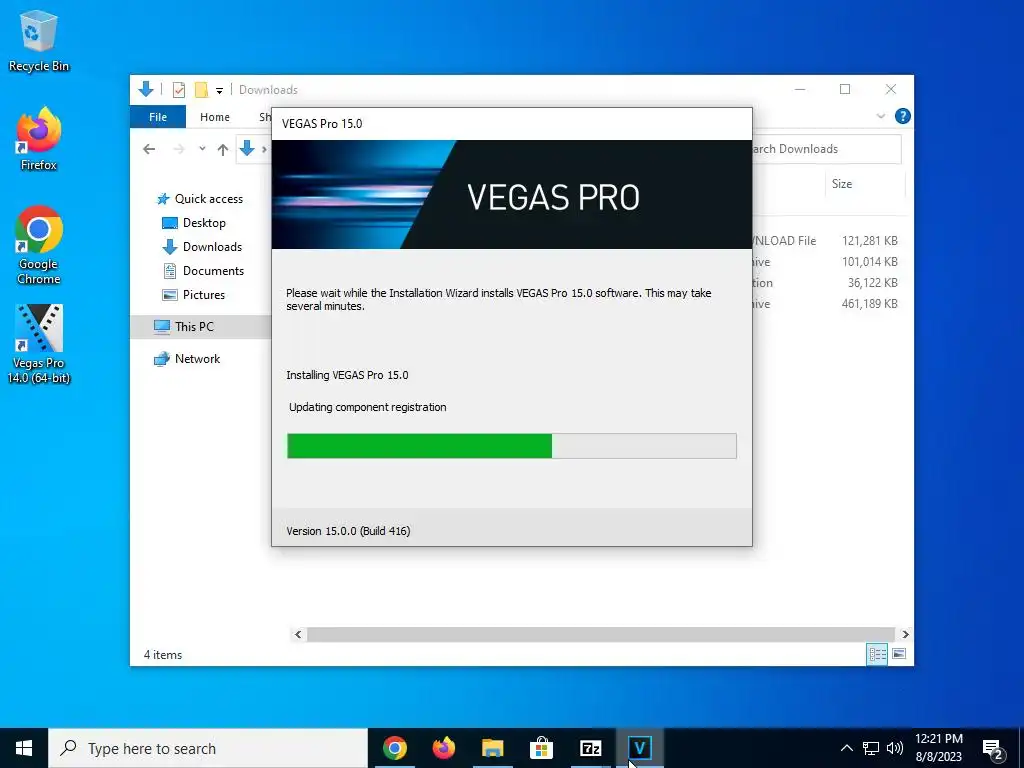This screenshot has width=1024, height=768.
Task: Open 7-Zip from the taskbar
Action: coord(590,748)
